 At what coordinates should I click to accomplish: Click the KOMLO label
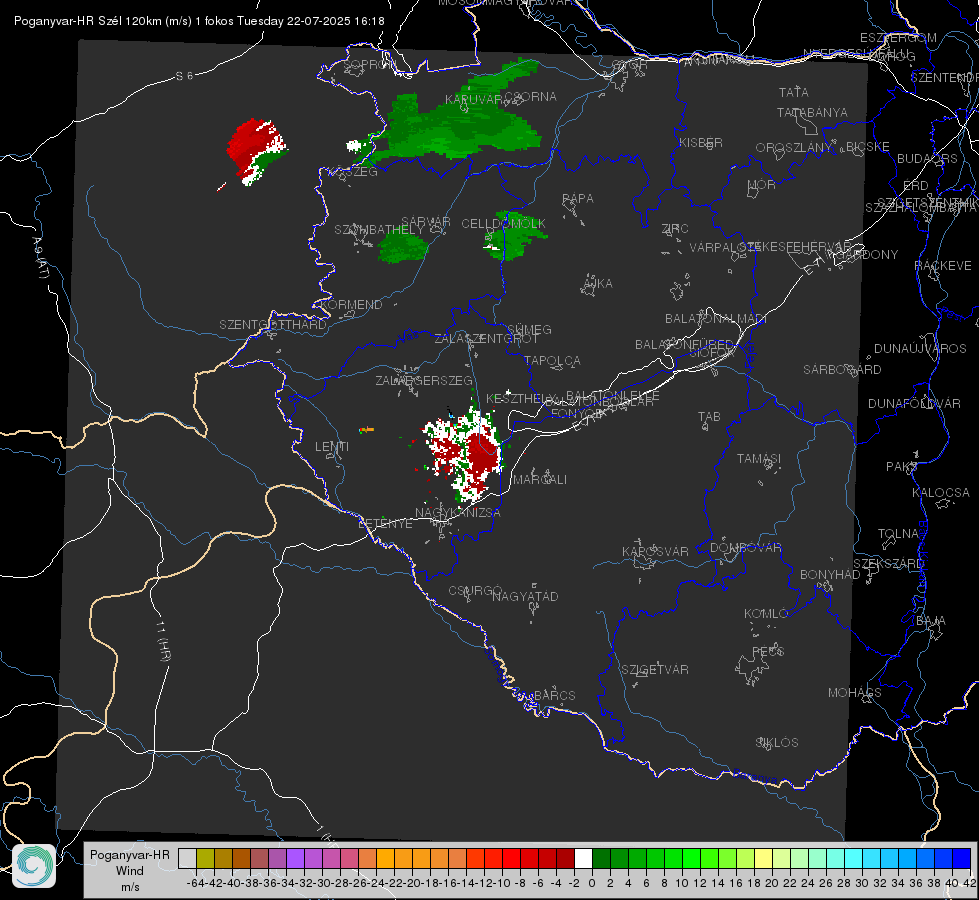pyautogui.click(x=766, y=614)
